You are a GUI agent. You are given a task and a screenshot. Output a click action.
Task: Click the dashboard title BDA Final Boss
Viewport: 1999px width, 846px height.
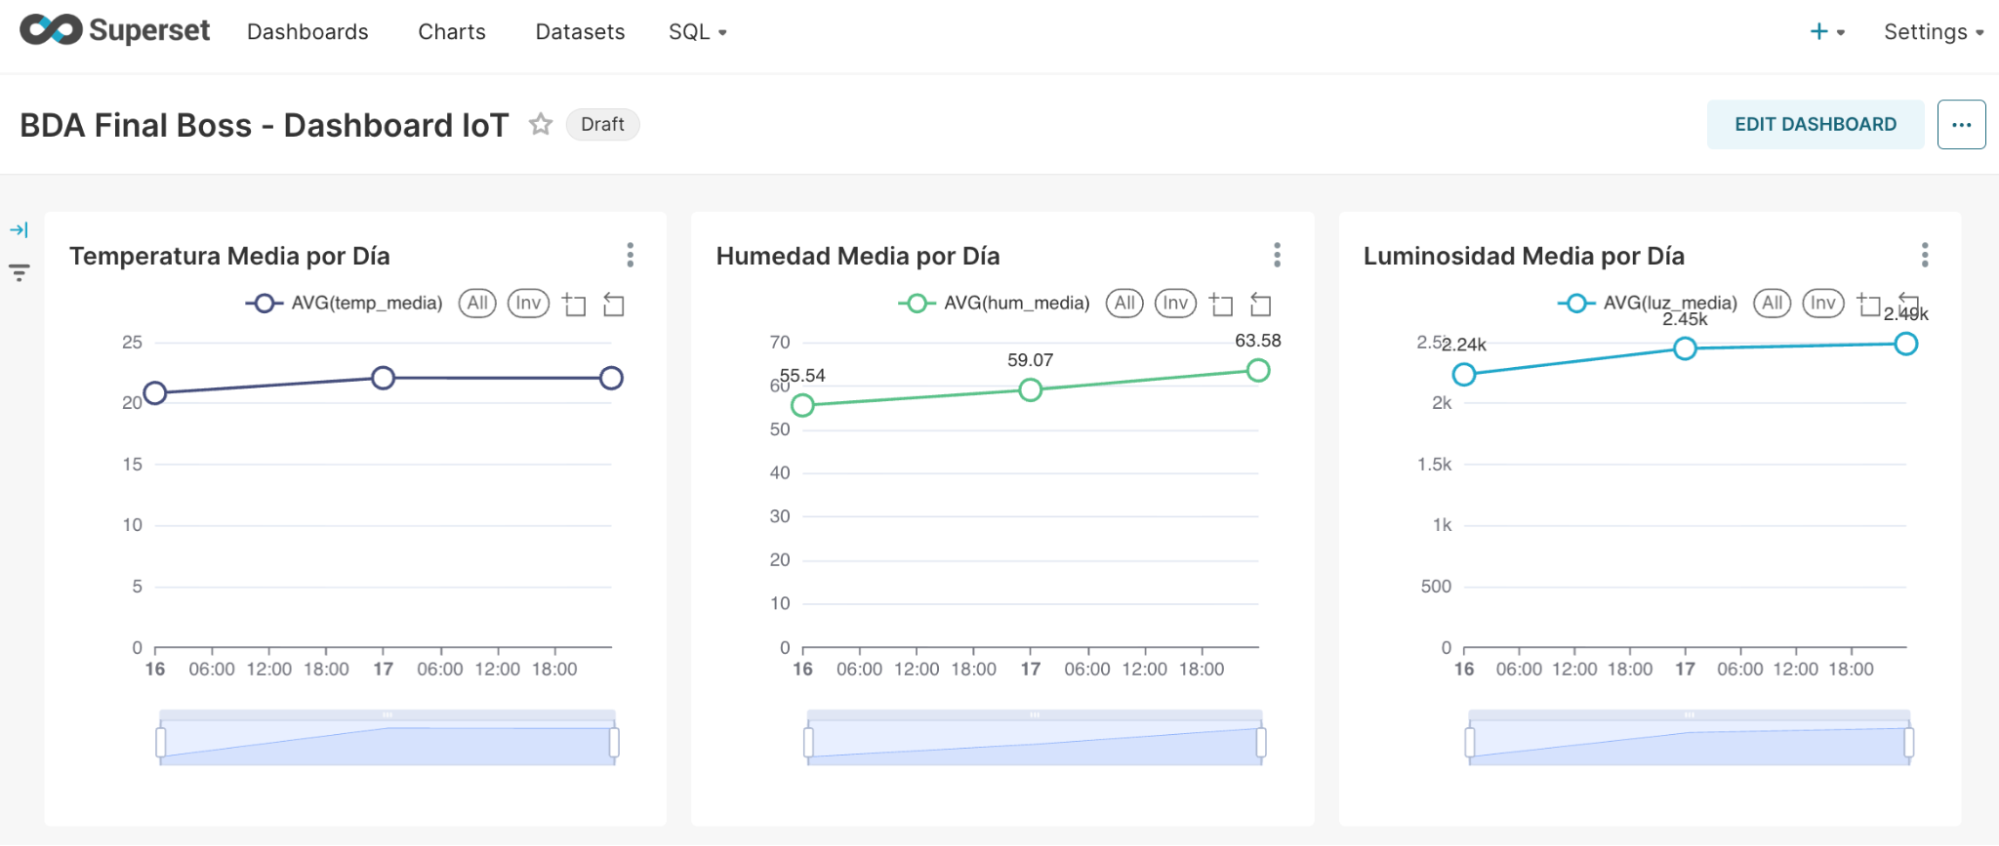point(264,125)
